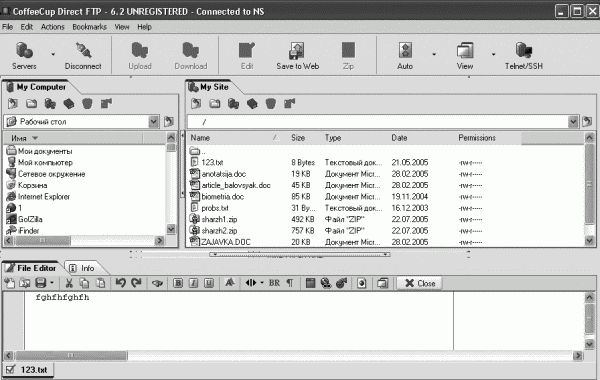The image size is (600, 380).
Task: Select anotatsija.doc in remote file list
Action: (x=223, y=174)
